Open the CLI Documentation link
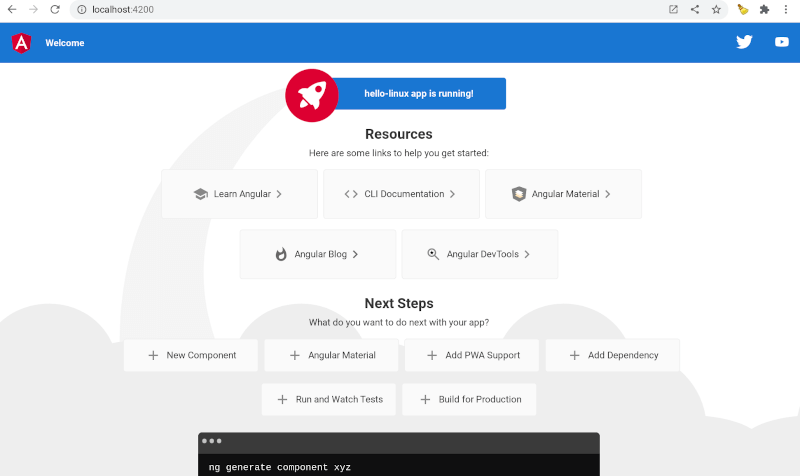Viewport: 800px width, 476px height. pos(402,194)
